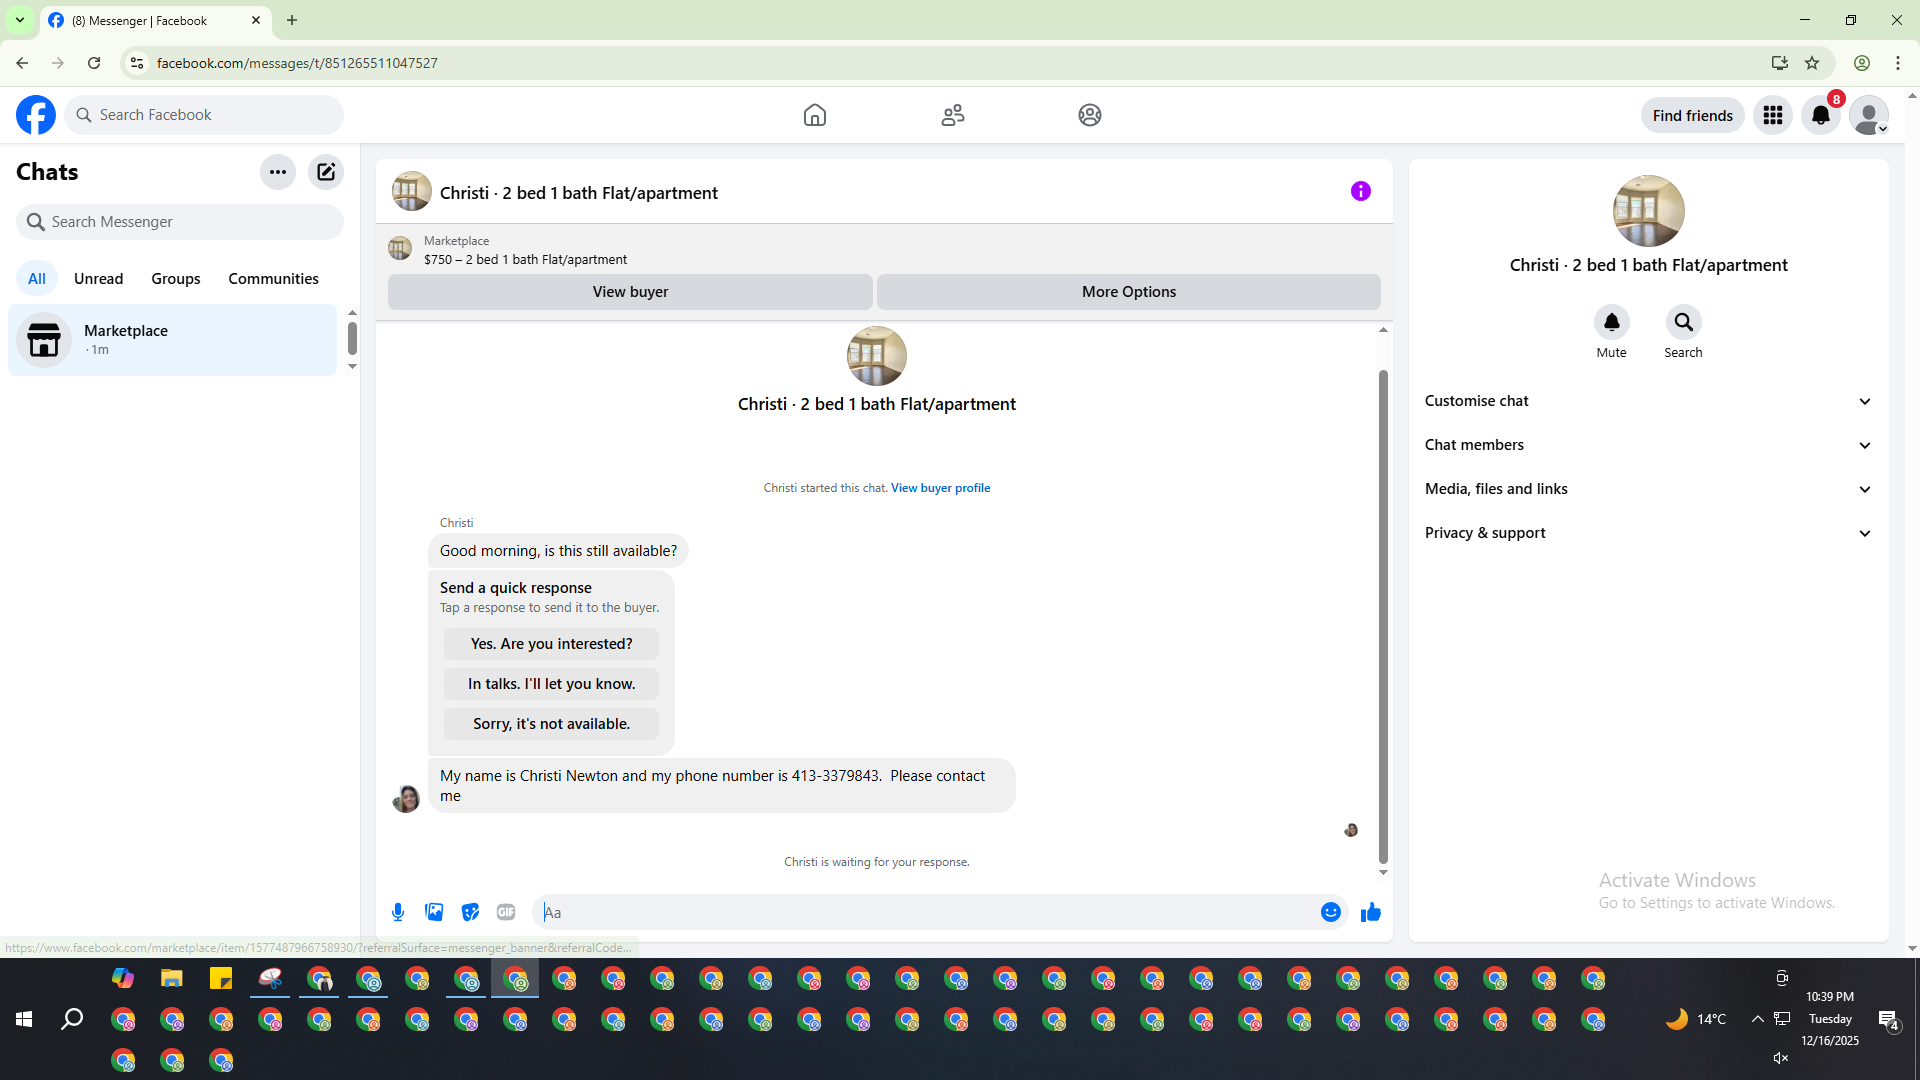Bookmark this page with the star icon
1920x1080 pixels.
click(x=1812, y=63)
